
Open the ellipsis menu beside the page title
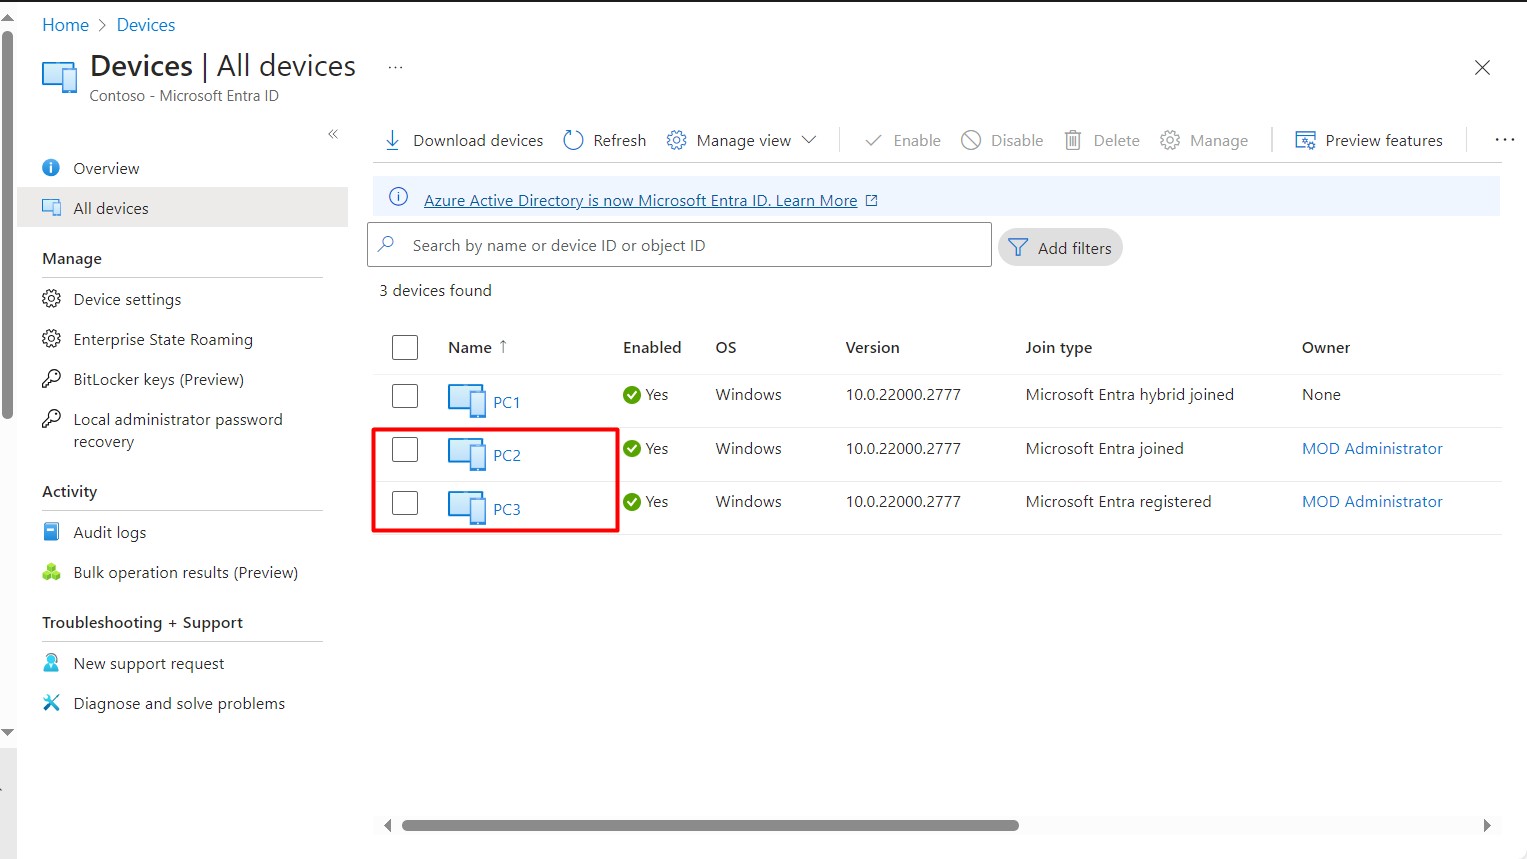pyautogui.click(x=395, y=68)
